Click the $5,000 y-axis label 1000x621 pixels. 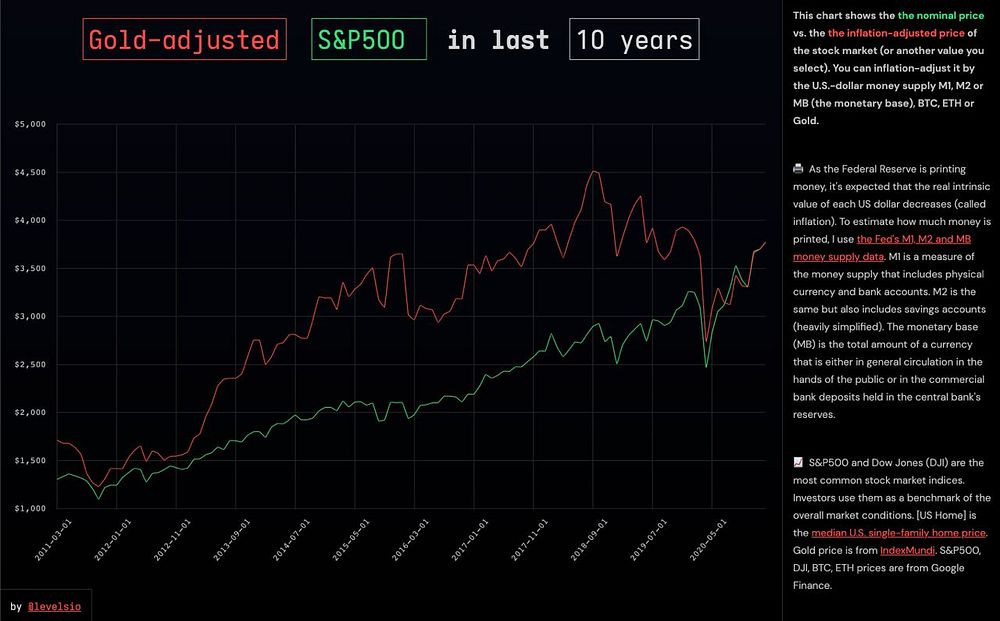coord(30,124)
